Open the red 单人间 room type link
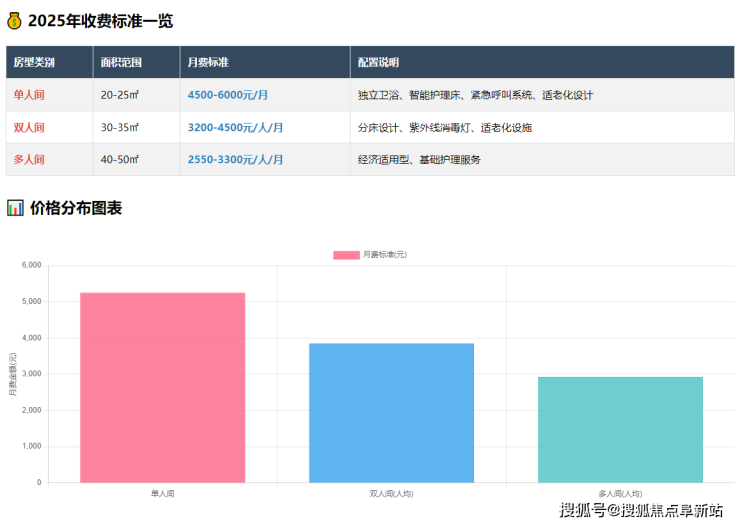This screenshot has width=740, height=526. 28,95
